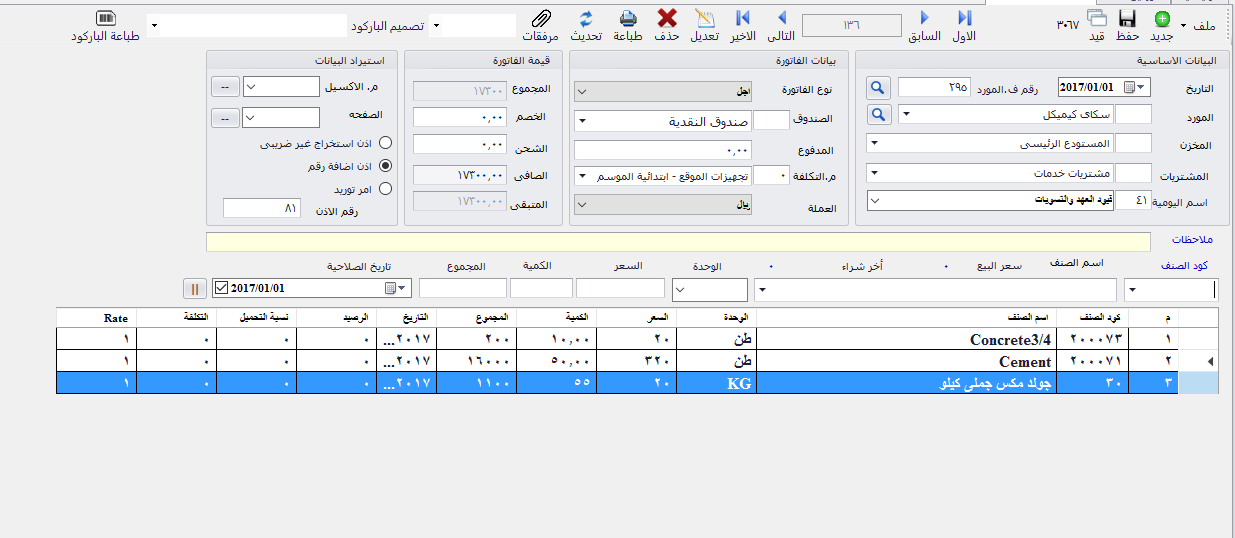Refresh data with تحديث icon

(586, 18)
